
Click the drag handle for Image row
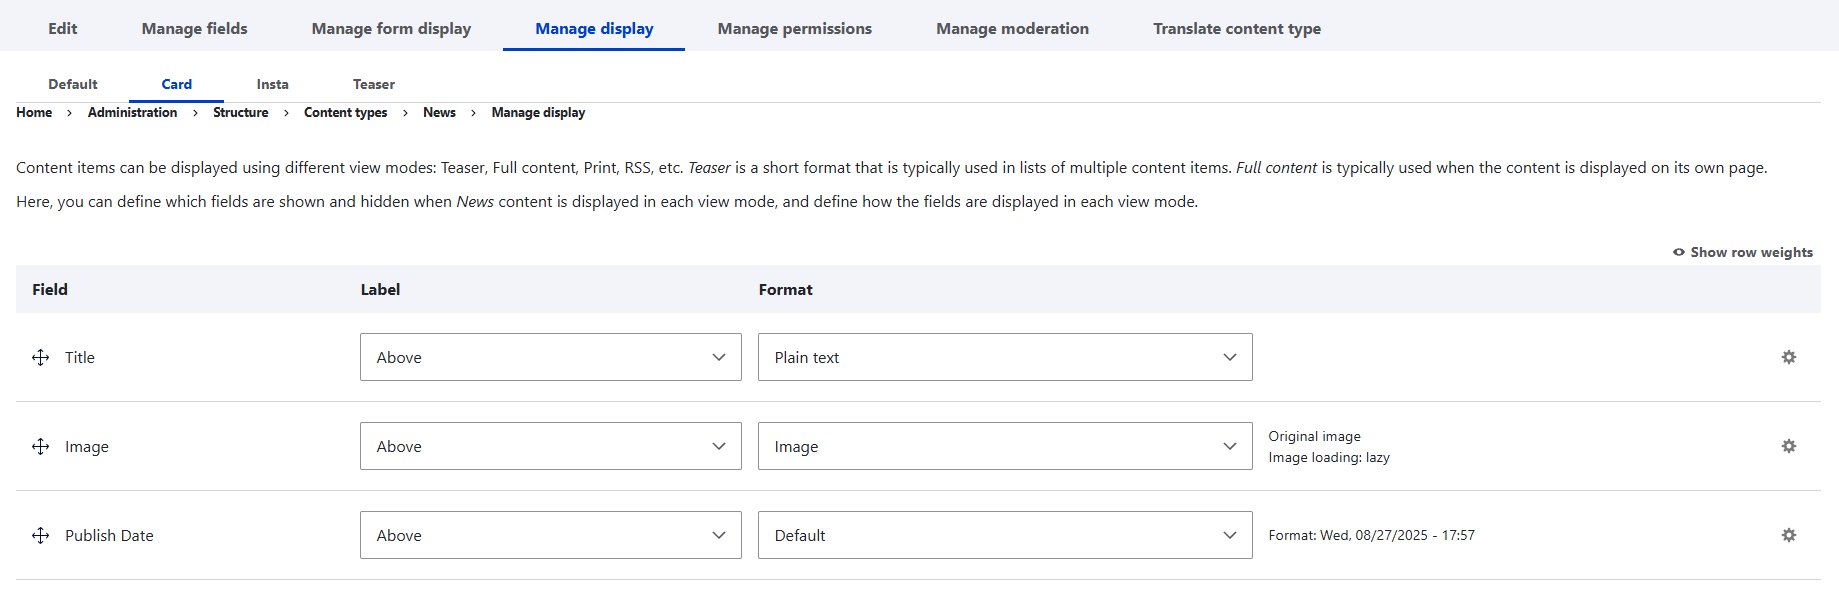pyautogui.click(x=40, y=446)
